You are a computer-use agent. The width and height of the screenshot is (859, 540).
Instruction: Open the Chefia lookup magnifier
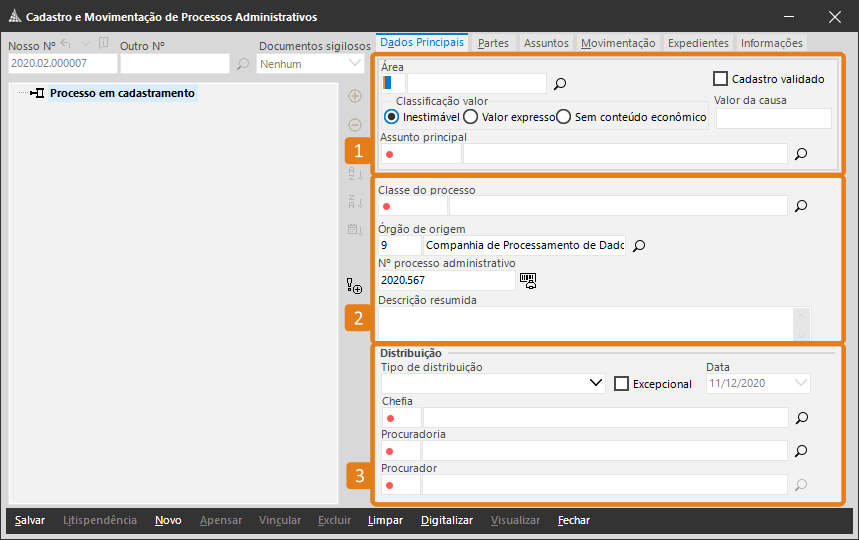pyautogui.click(x=801, y=418)
